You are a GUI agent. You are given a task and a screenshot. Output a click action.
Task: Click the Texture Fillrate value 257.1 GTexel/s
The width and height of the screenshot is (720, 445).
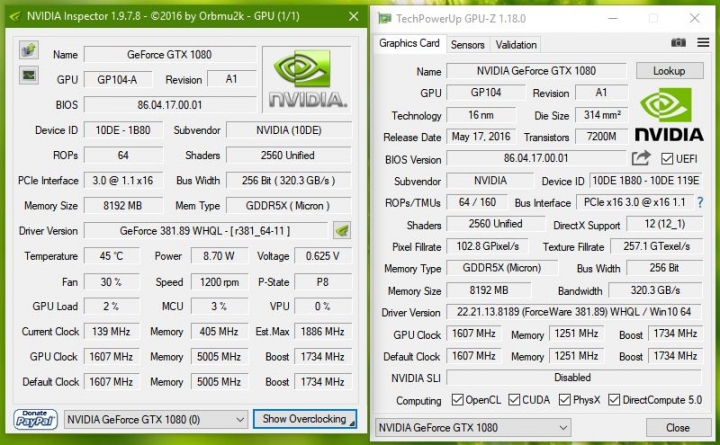657,246
